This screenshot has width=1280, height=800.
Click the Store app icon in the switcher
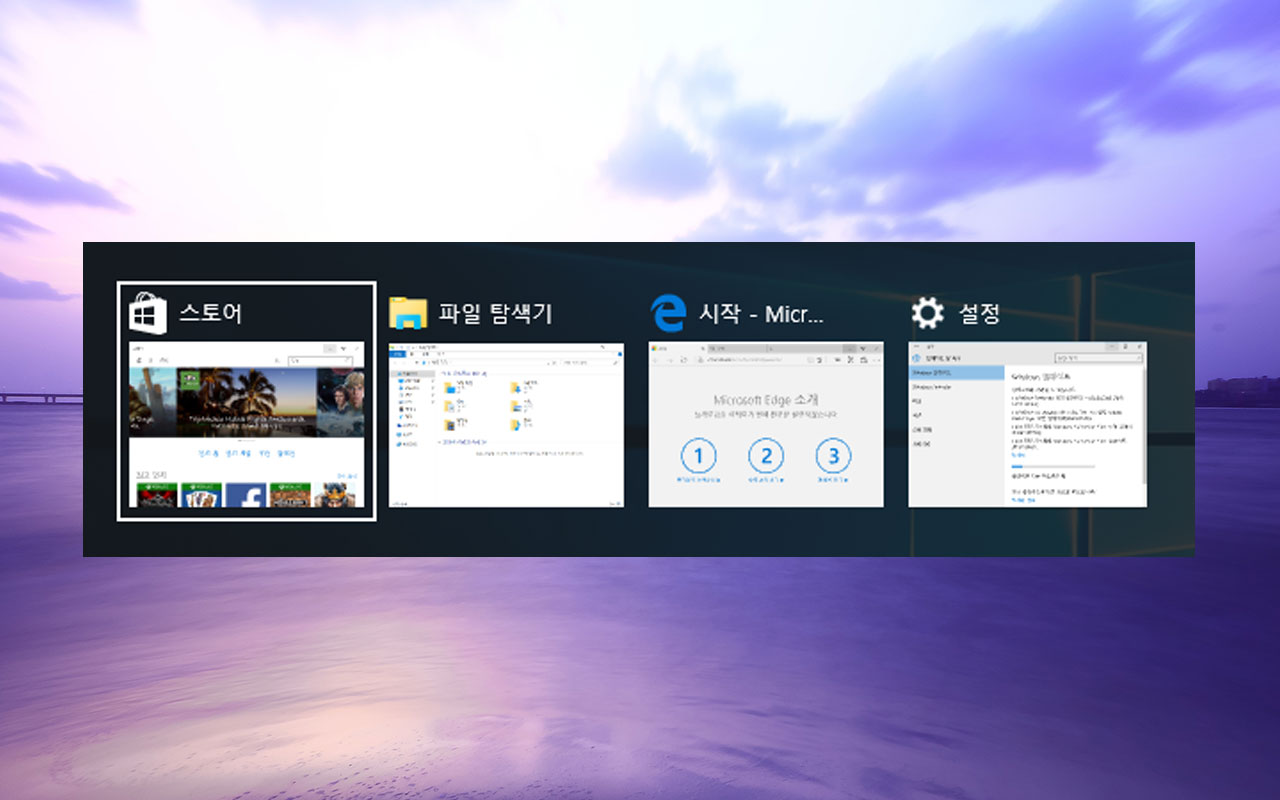coord(149,313)
